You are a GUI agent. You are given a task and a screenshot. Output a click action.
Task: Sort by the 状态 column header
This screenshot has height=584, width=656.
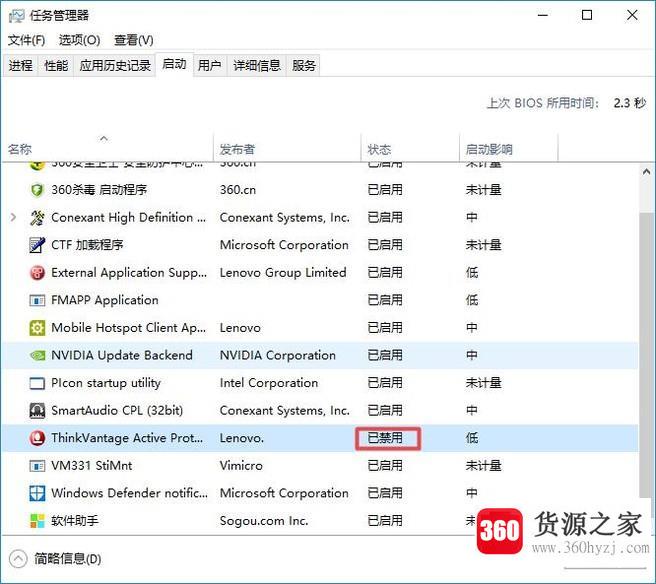pos(410,148)
